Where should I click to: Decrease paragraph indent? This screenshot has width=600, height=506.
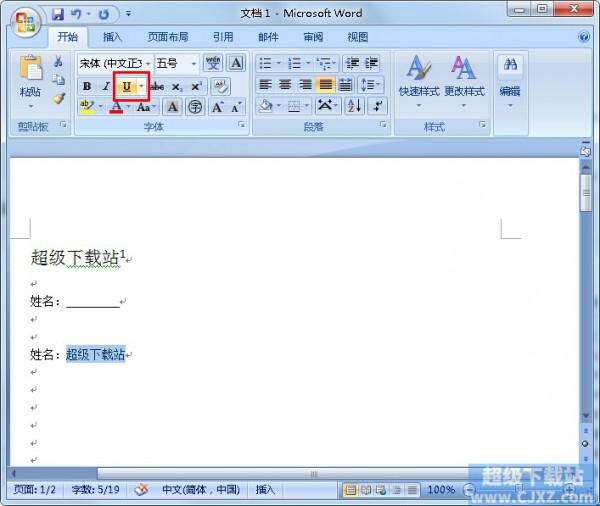click(x=352, y=63)
